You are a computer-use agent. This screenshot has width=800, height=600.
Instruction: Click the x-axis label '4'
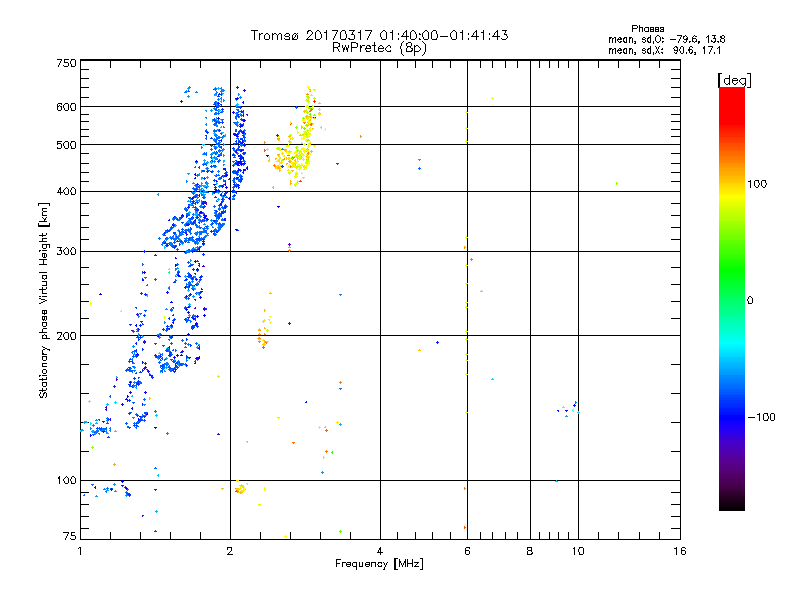pos(380,551)
